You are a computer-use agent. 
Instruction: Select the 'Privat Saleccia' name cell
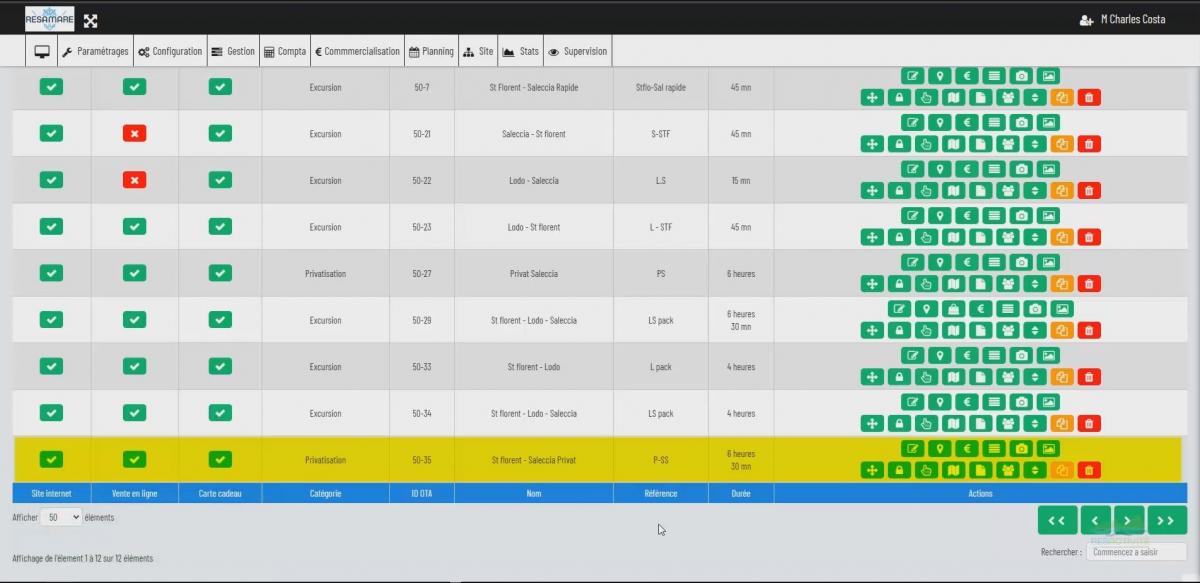pyautogui.click(x=534, y=273)
